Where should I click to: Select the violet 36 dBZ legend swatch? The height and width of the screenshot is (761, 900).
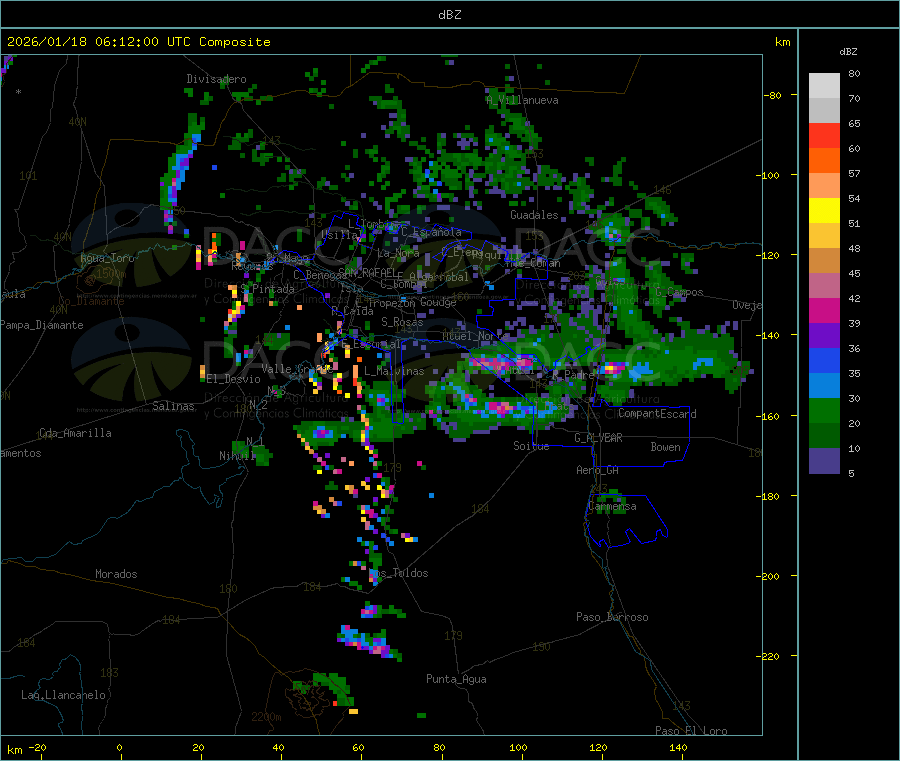click(x=824, y=336)
